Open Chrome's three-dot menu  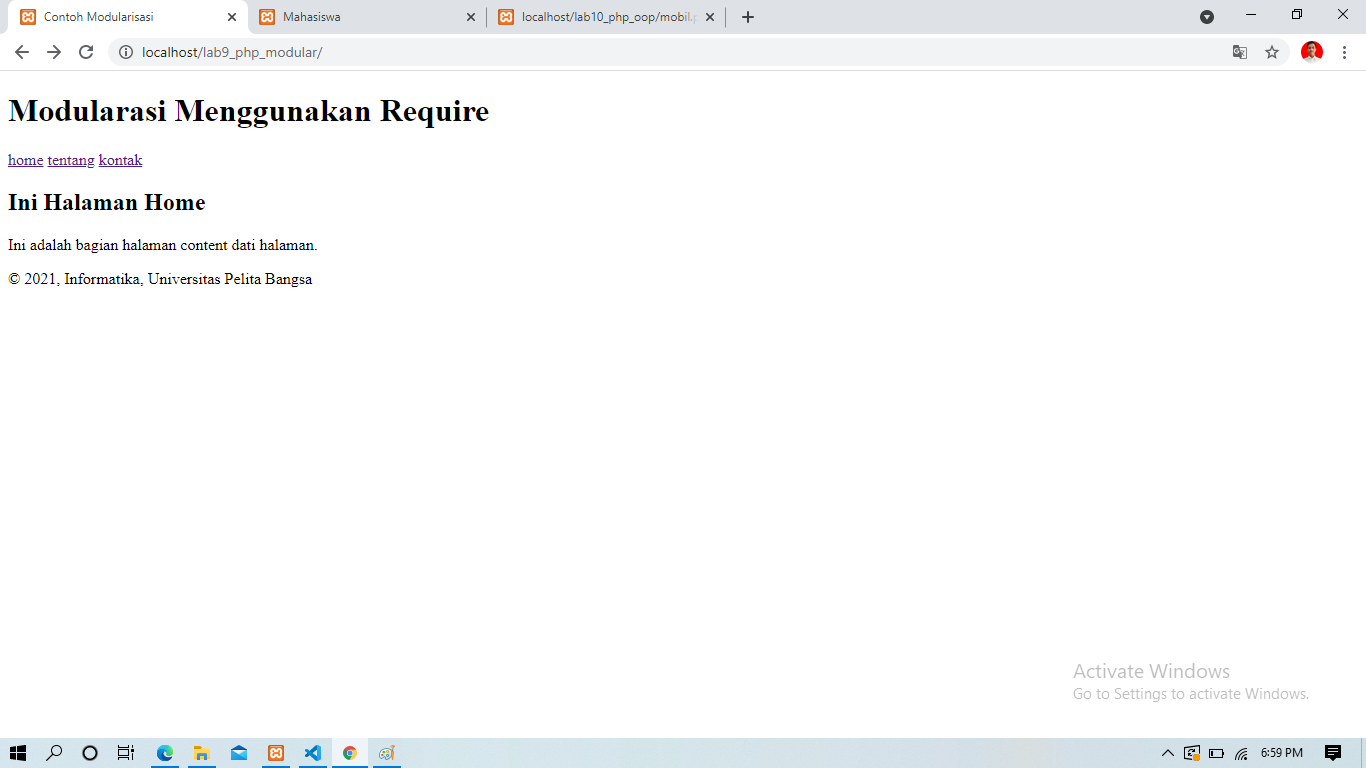tap(1344, 52)
